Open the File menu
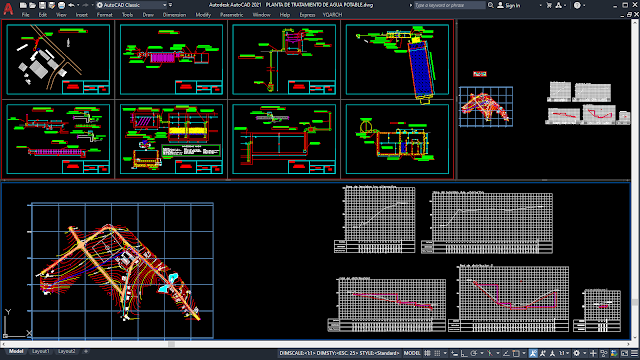Viewport: 640px width, 360px height. coord(25,15)
